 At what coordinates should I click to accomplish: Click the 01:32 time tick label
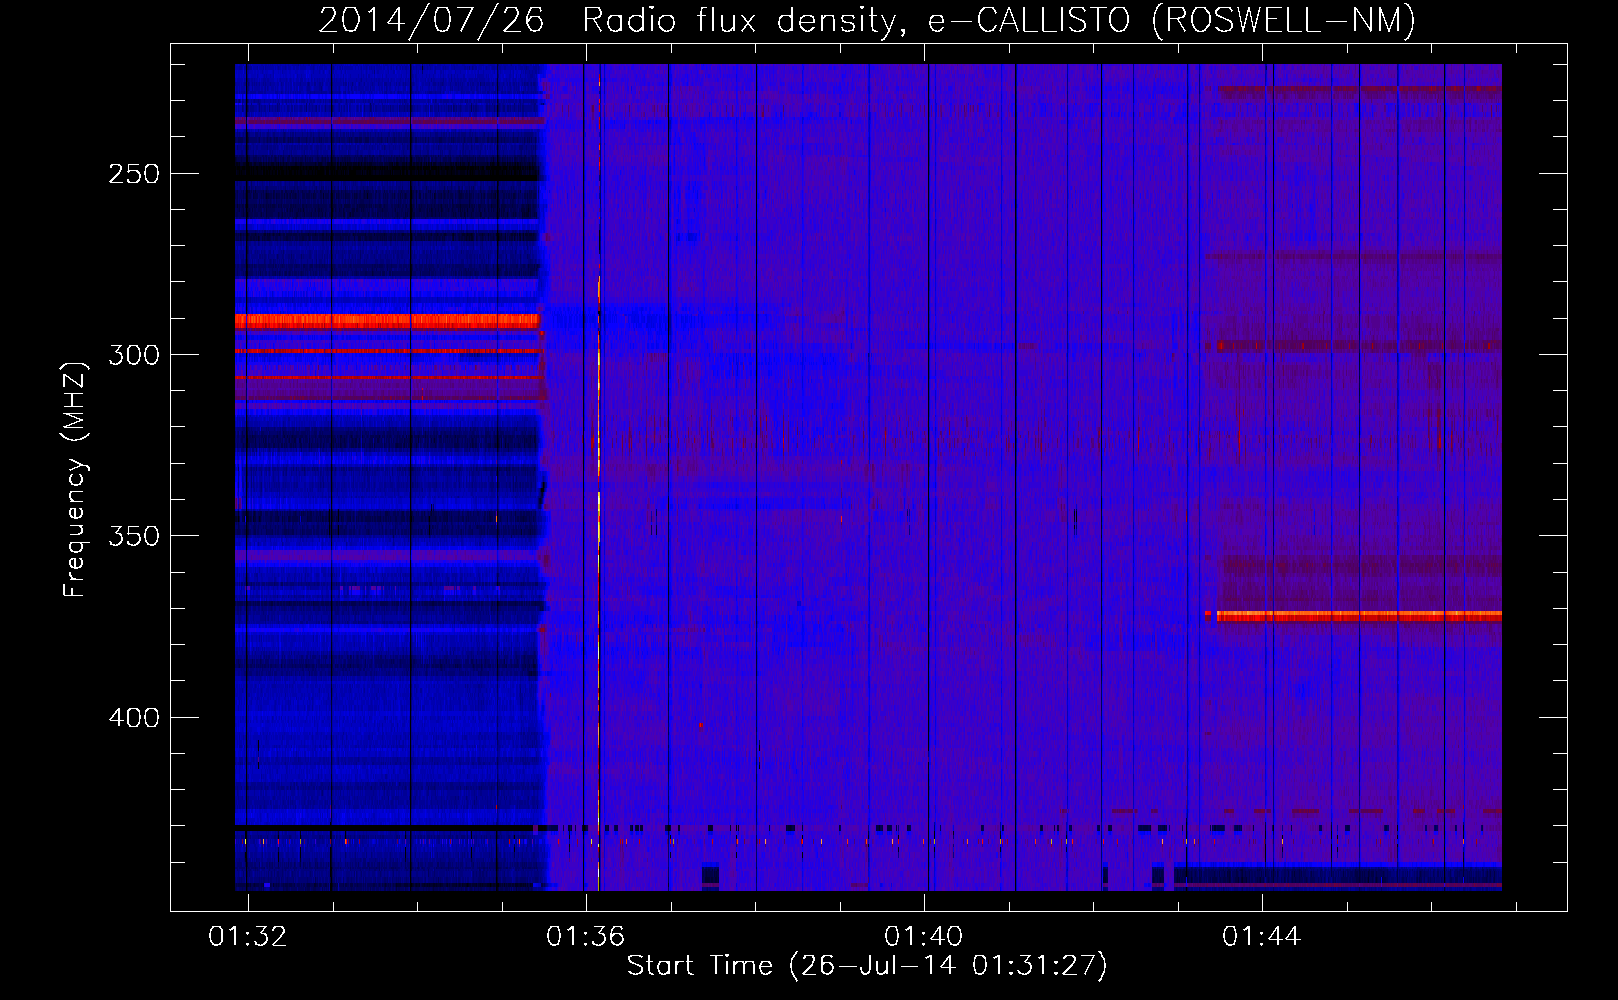[247, 936]
